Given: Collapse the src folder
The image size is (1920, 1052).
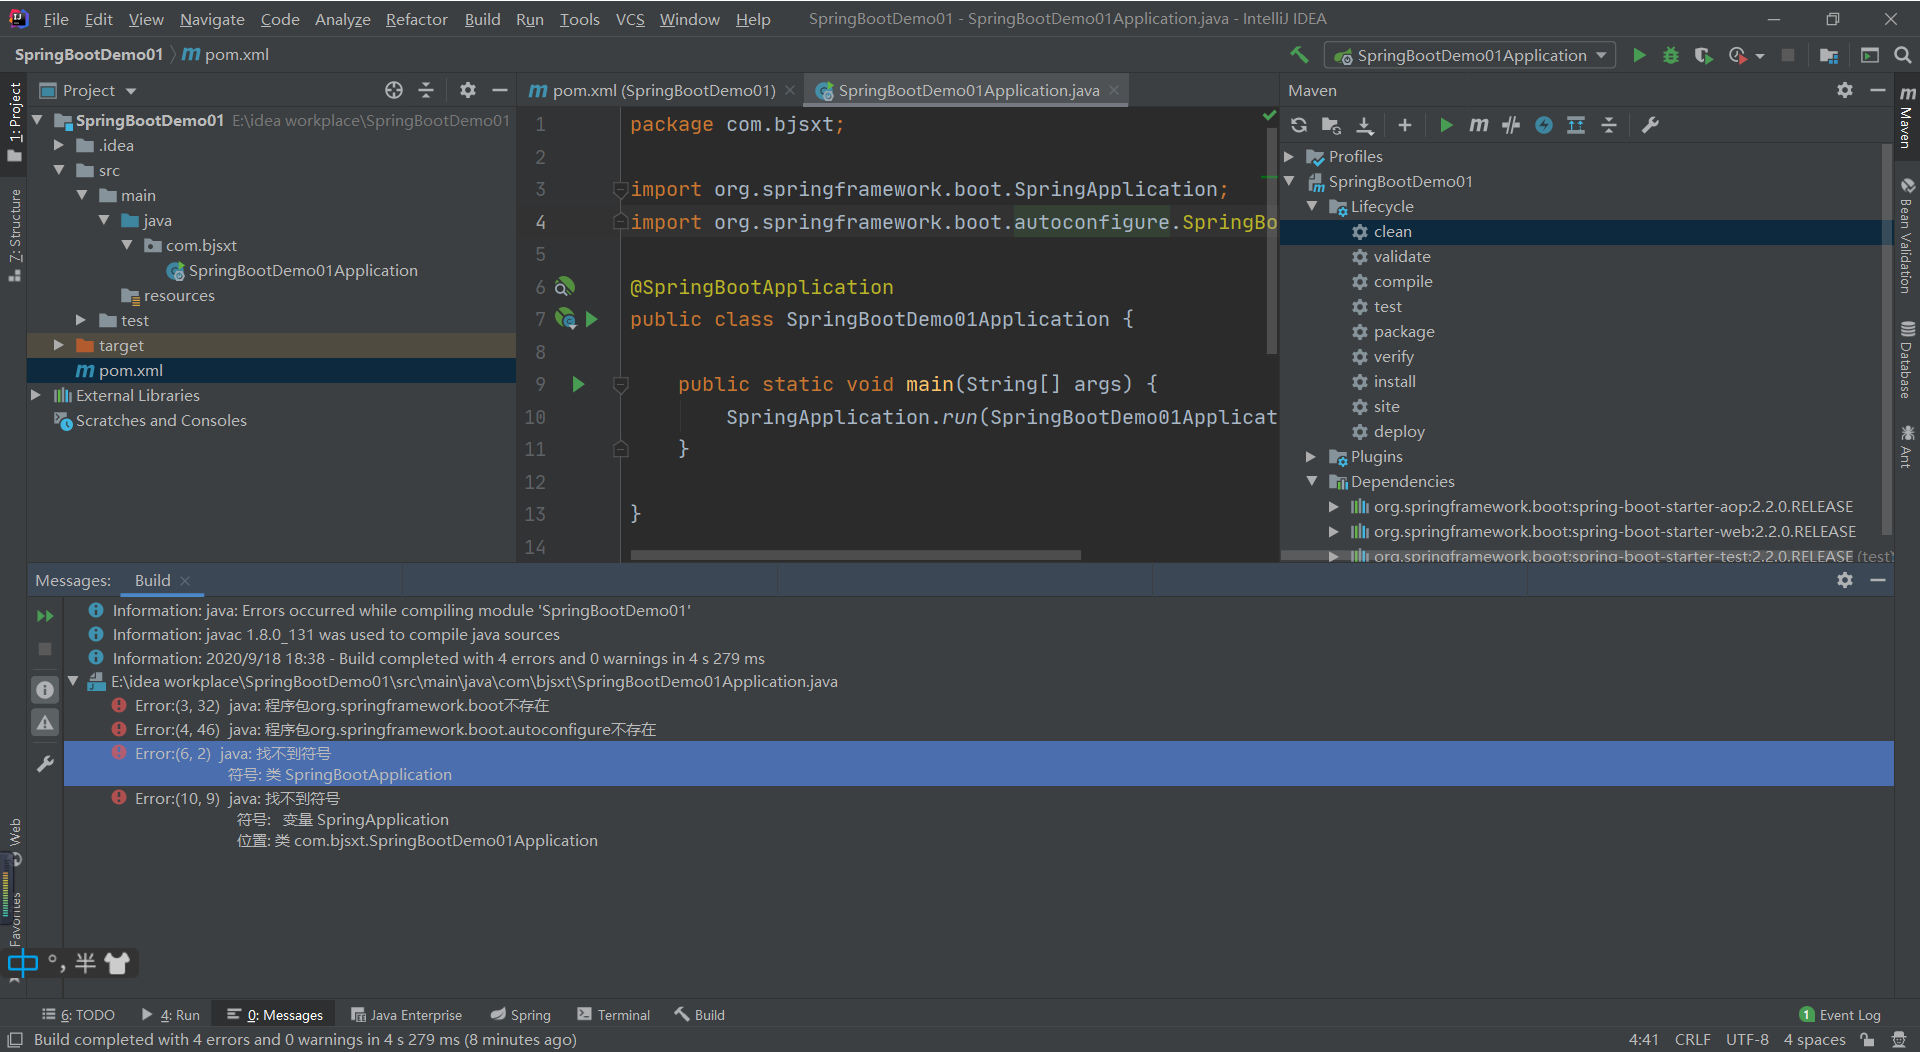Looking at the screenshot, I should click(59, 170).
